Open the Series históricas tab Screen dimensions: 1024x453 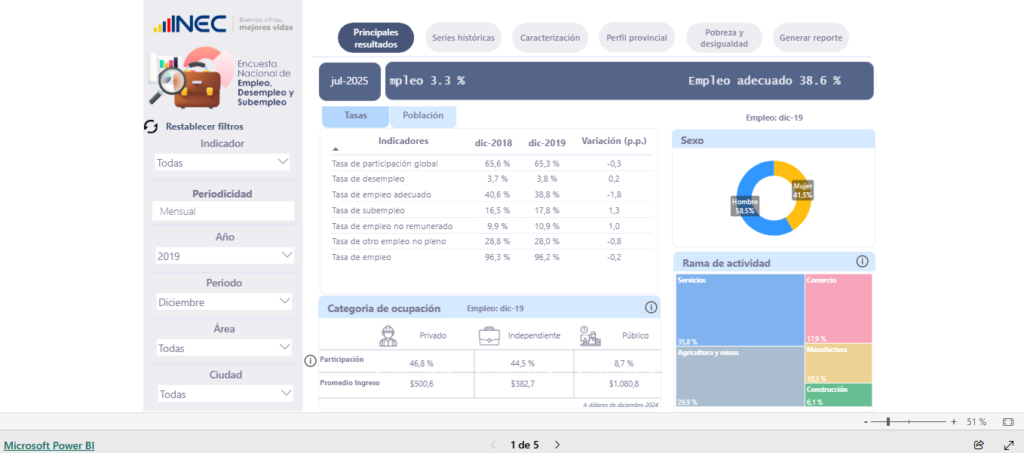463,38
